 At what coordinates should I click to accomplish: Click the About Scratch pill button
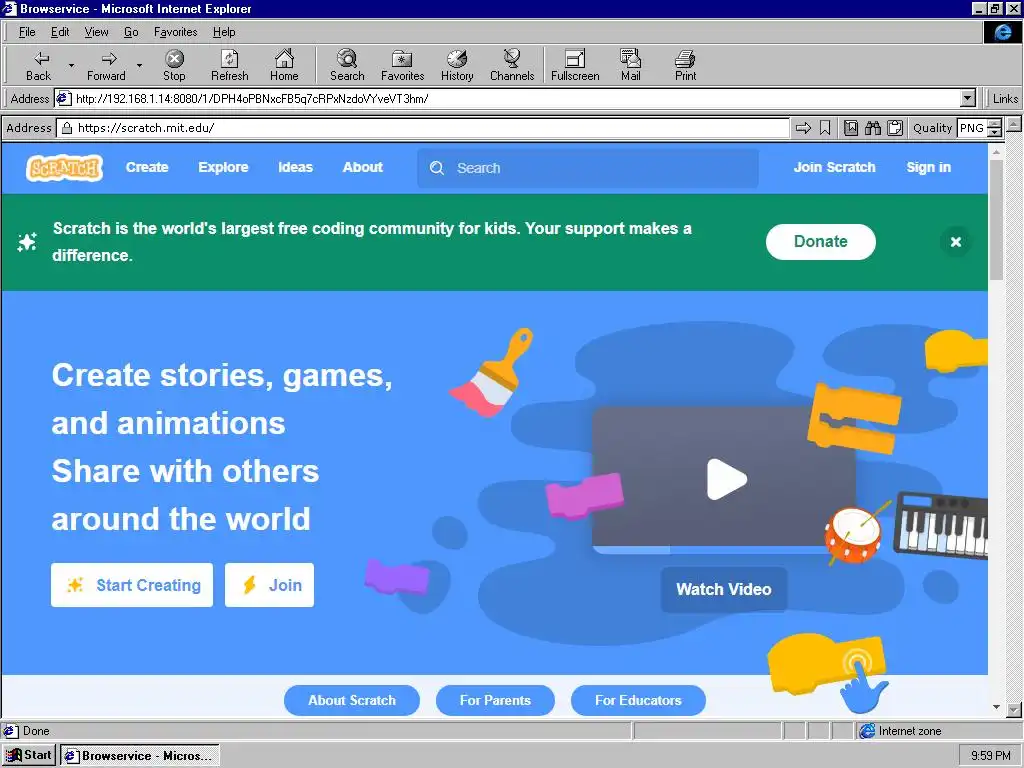coord(351,700)
